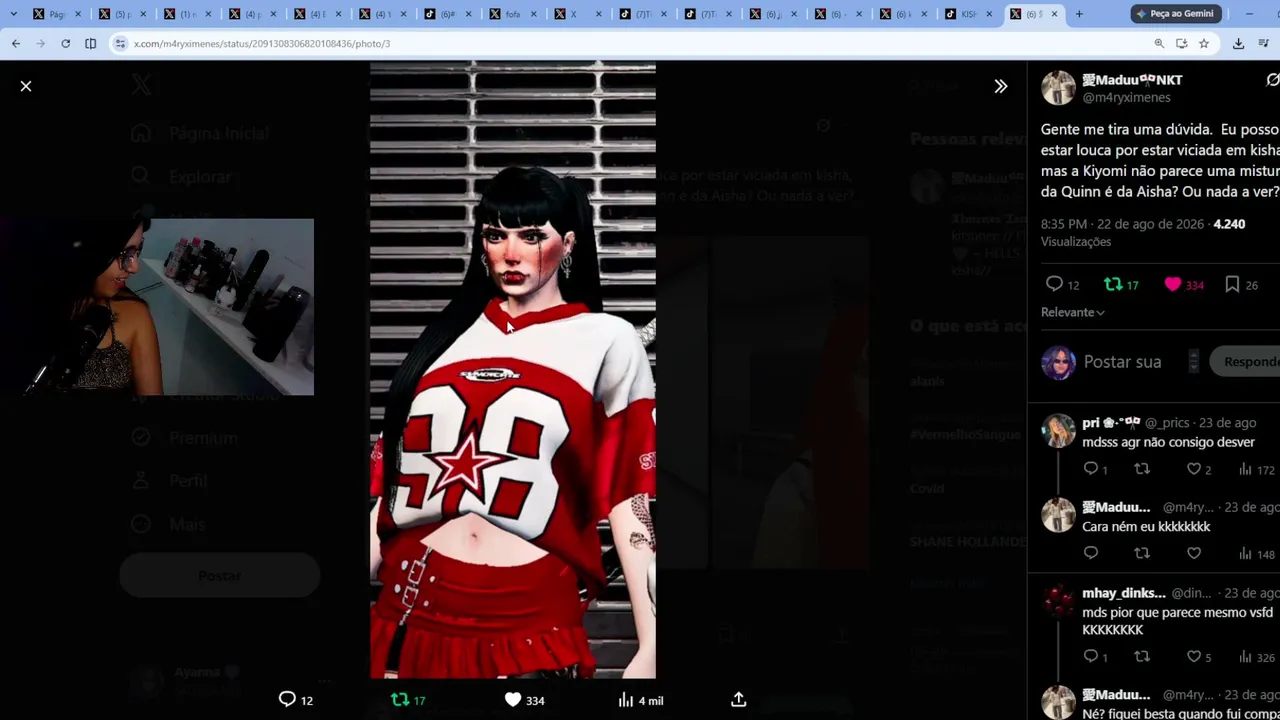This screenshot has height=720, width=1280.
Task: Repost mhay_dinks's comment
Action: (1142, 657)
